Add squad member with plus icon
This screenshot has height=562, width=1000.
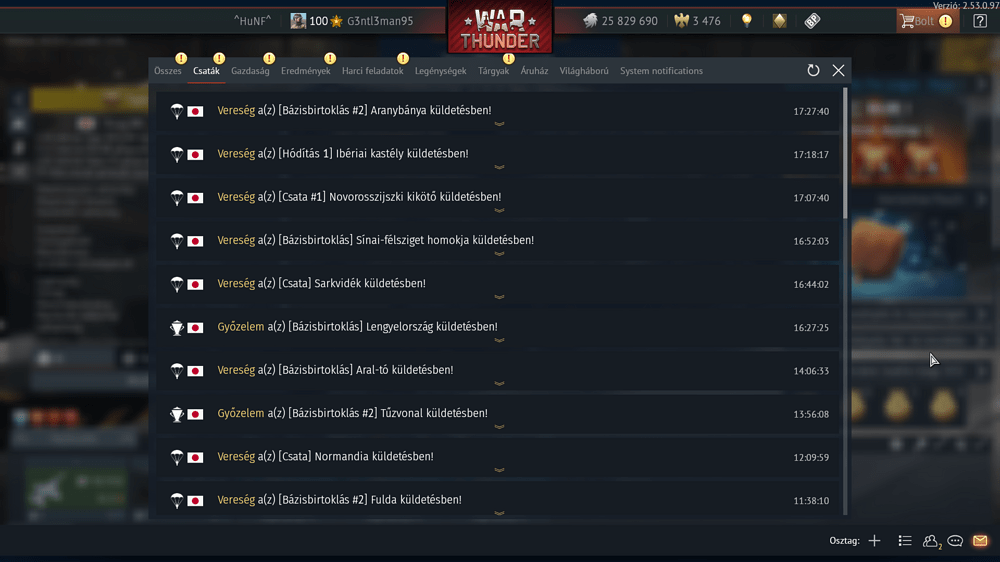pyautogui.click(x=874, y=540)
